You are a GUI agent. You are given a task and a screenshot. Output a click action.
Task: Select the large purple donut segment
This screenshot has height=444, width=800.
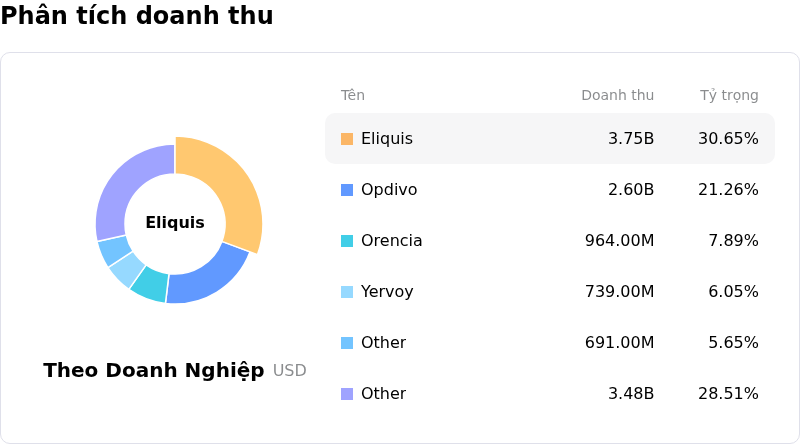tap(122, 190)
